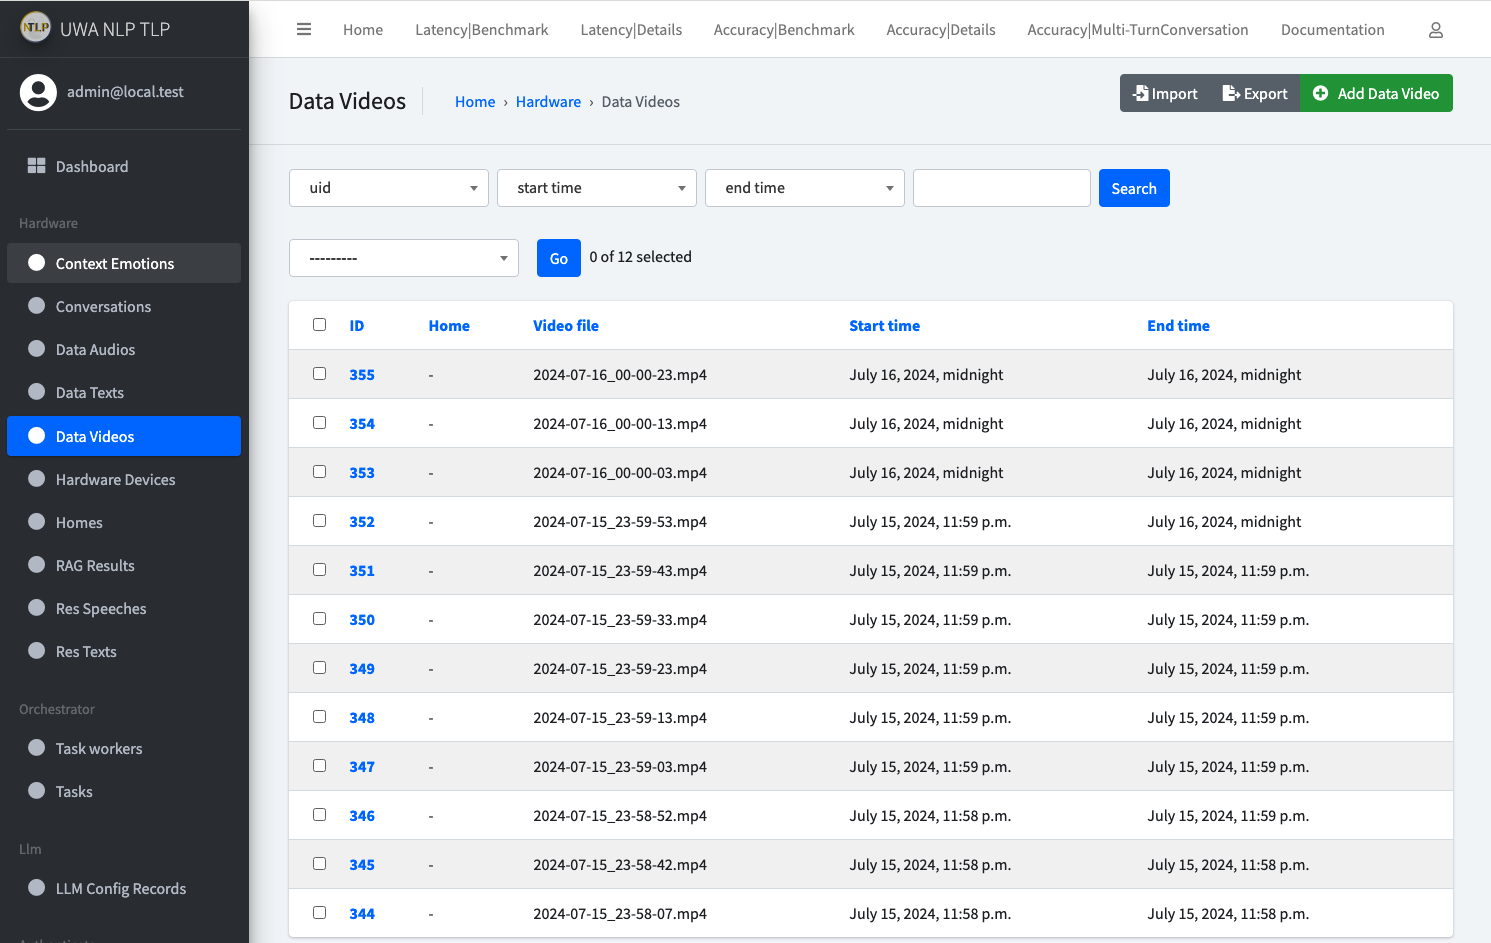Open the user account icon in navbar
The image size is (1491, 943).
point(1435,30)
